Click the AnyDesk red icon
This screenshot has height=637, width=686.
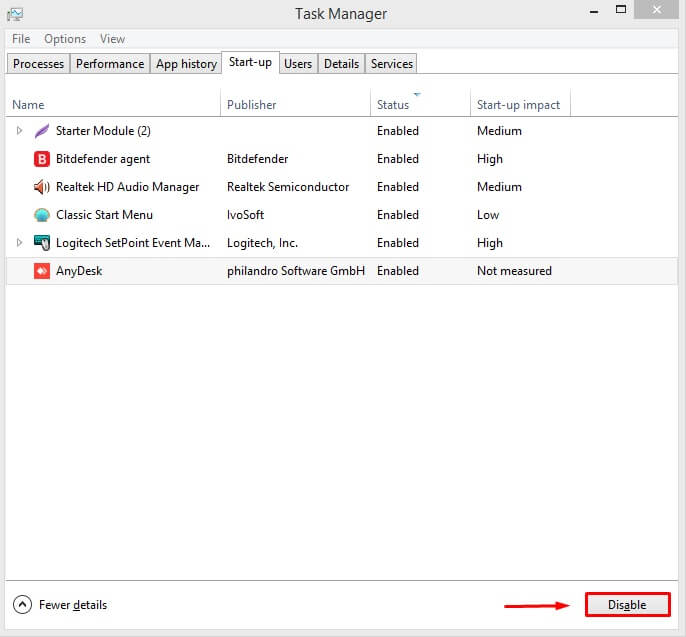tap(42, 271)
